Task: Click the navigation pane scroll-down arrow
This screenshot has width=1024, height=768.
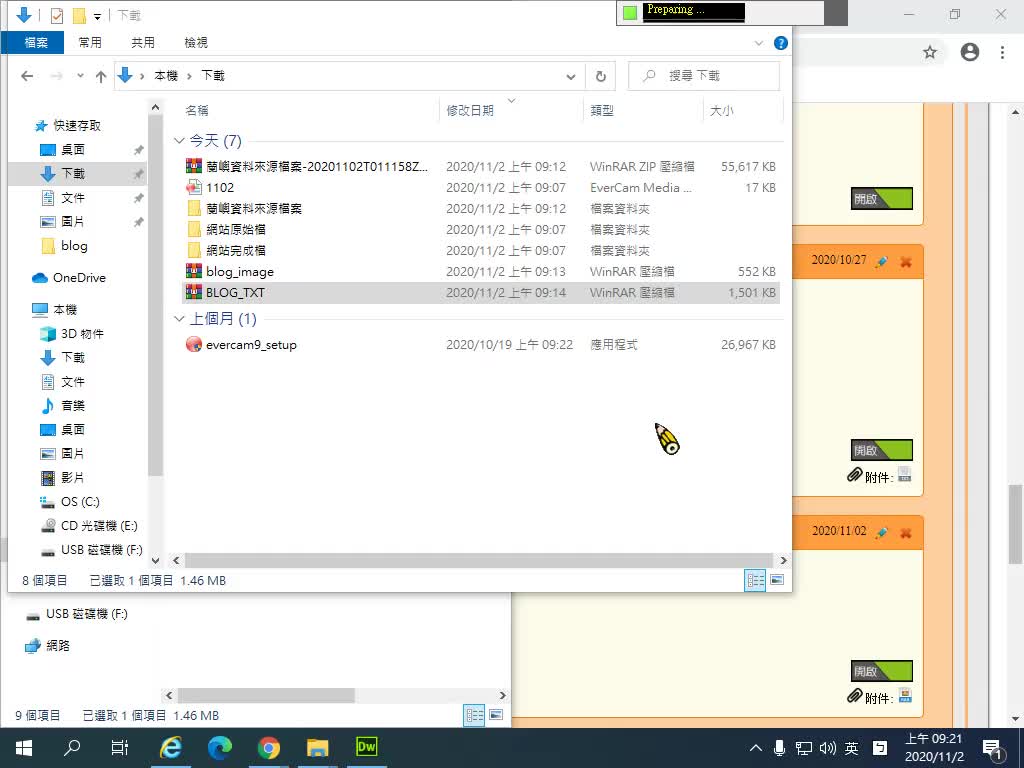Action: [x=155, y=560]
